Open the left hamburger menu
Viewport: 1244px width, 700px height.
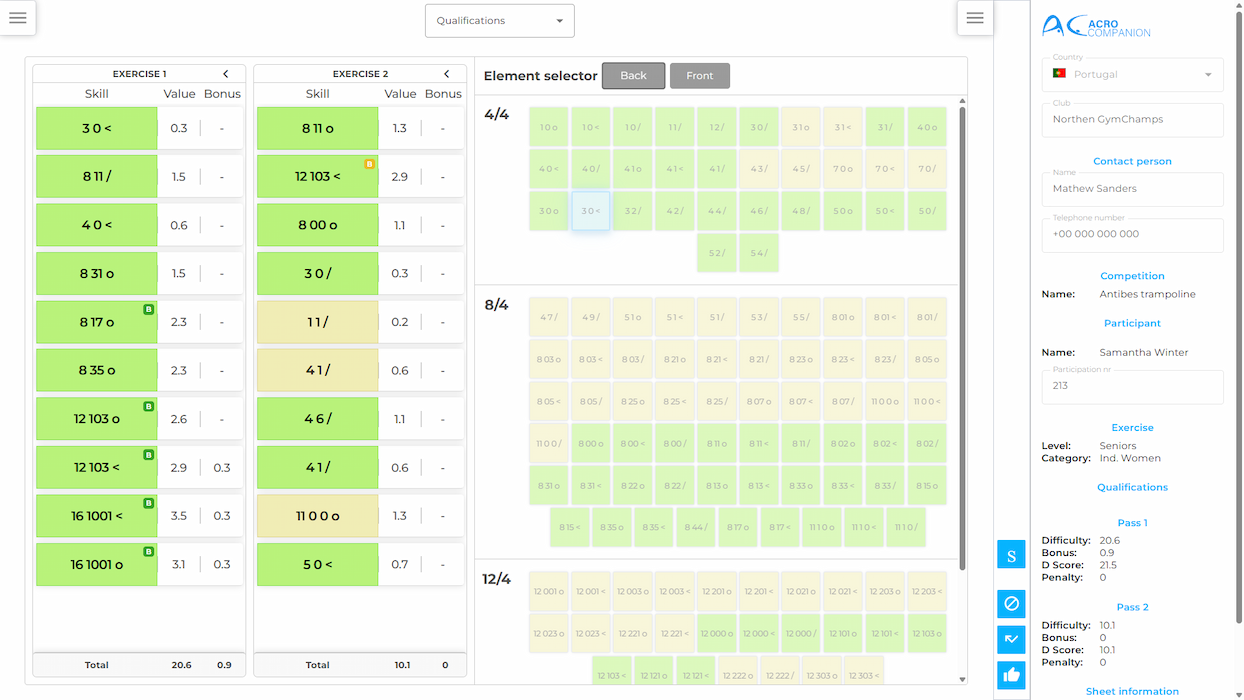(18, 18)
